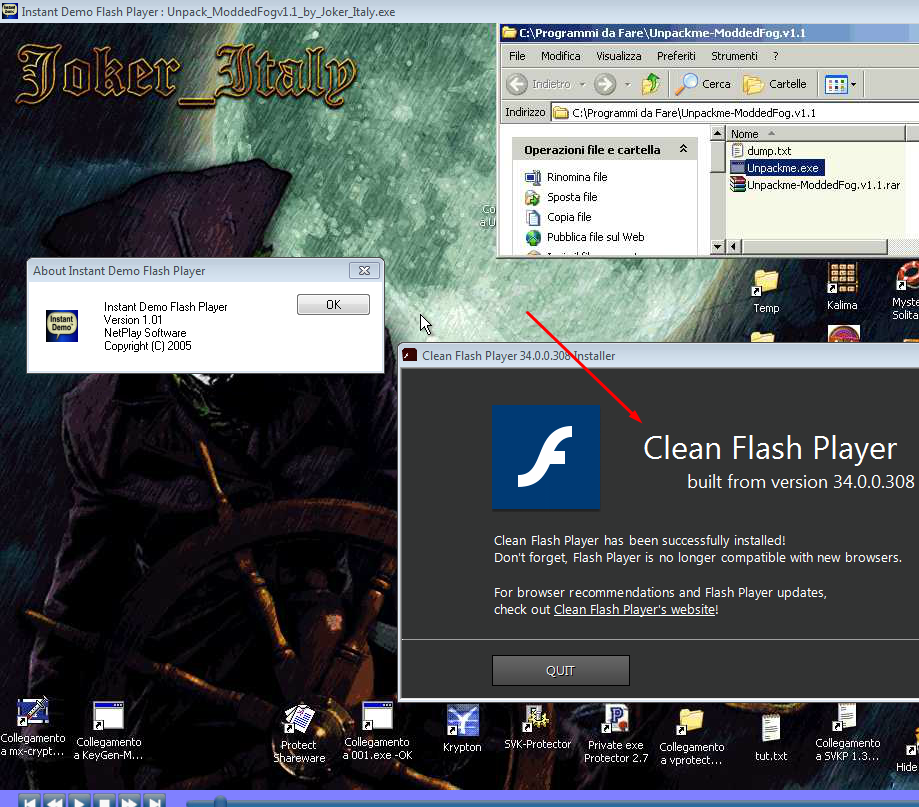
Task: Click the Indietro back button
Action: (x=538, y=84)
